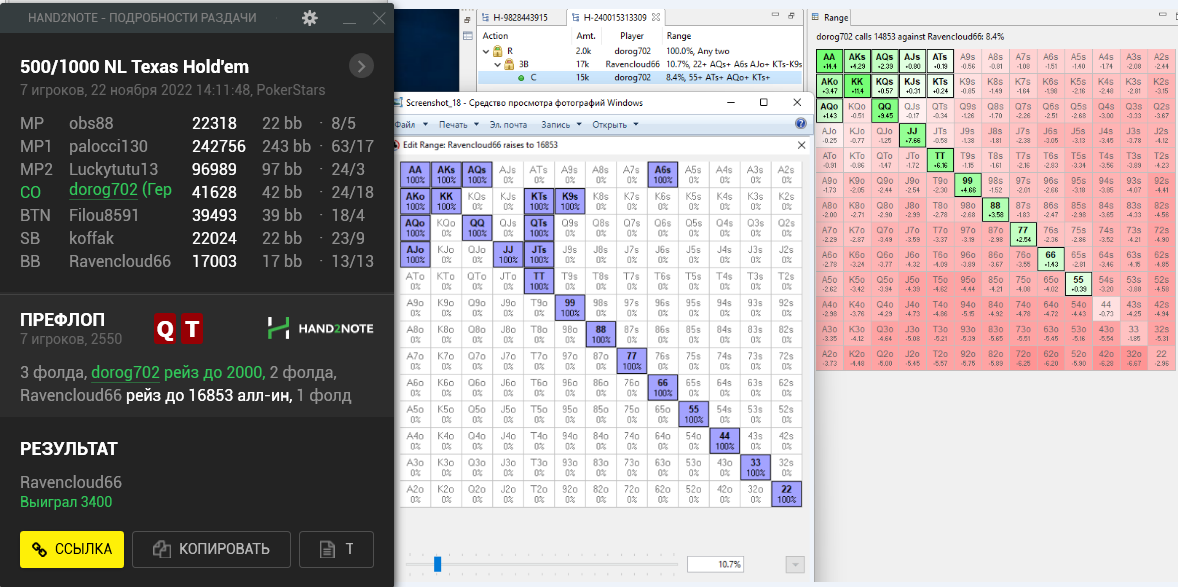Screen dimensions: 1178x587
Task: Click Выиграл 3400 result text
Action: [x=67, y=501]
